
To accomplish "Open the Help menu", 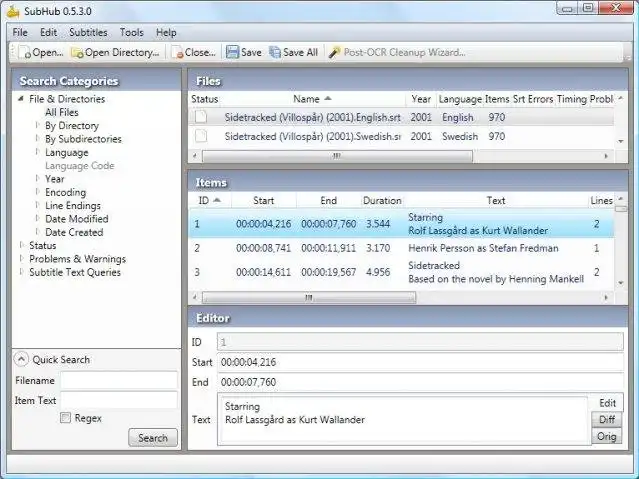I will click(x=166, y=32).
